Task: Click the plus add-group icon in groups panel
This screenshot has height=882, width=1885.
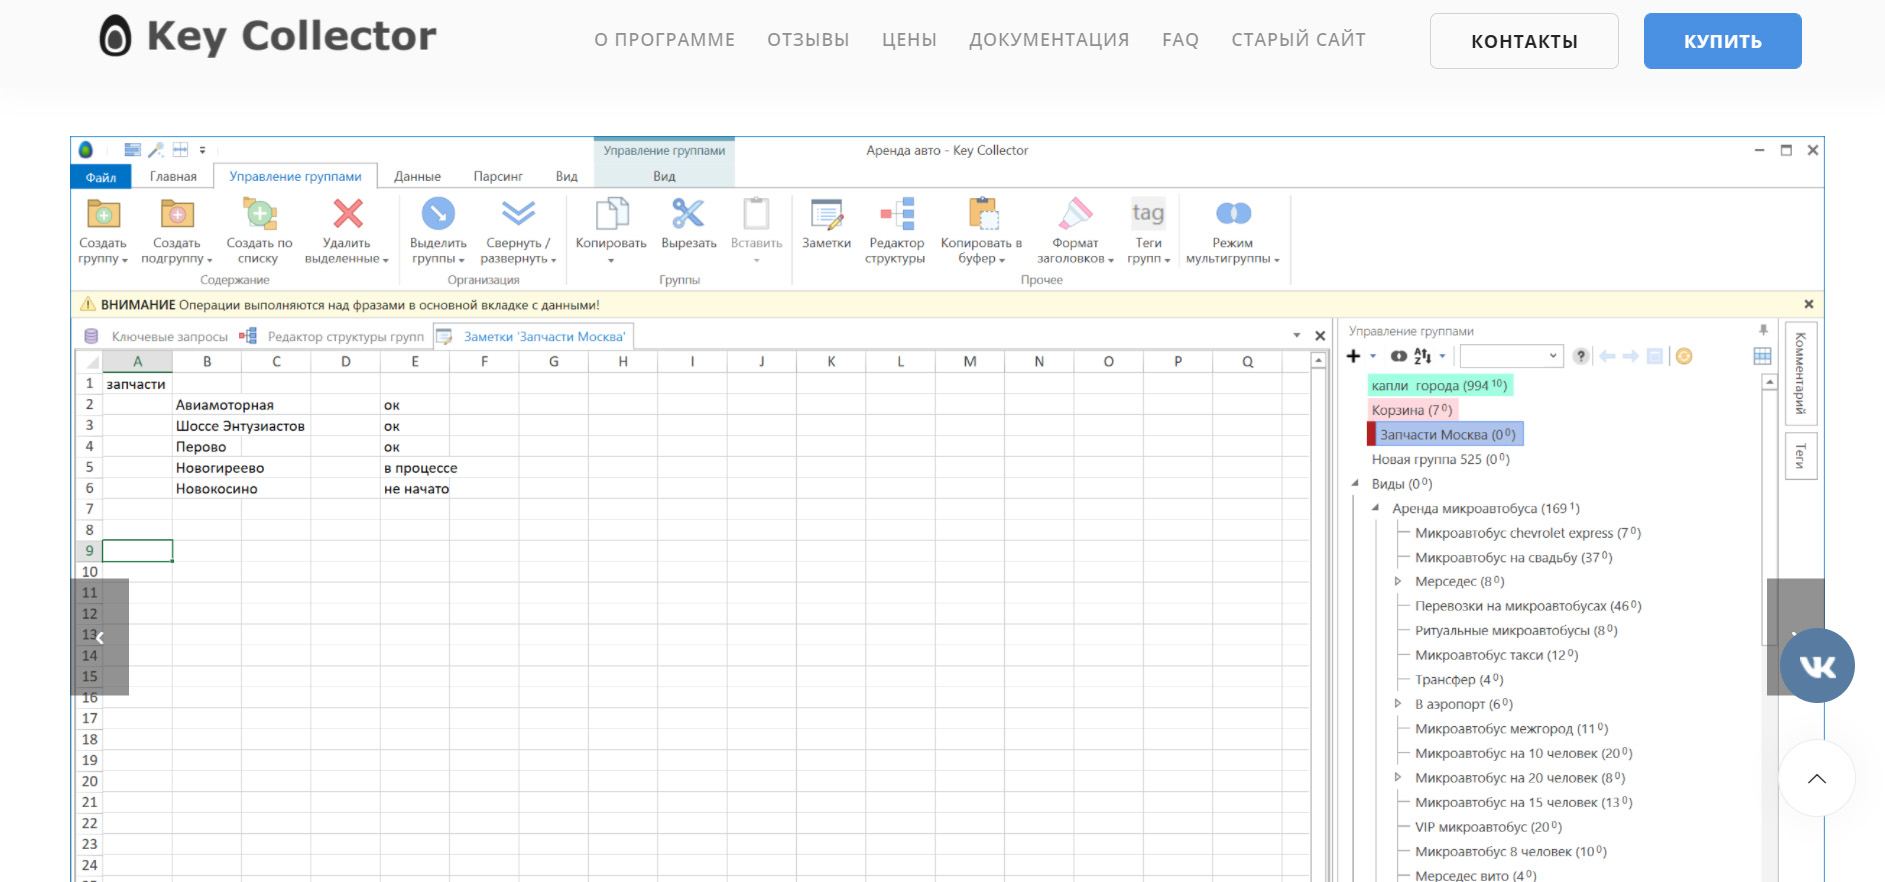Action: coord(1354,356)
